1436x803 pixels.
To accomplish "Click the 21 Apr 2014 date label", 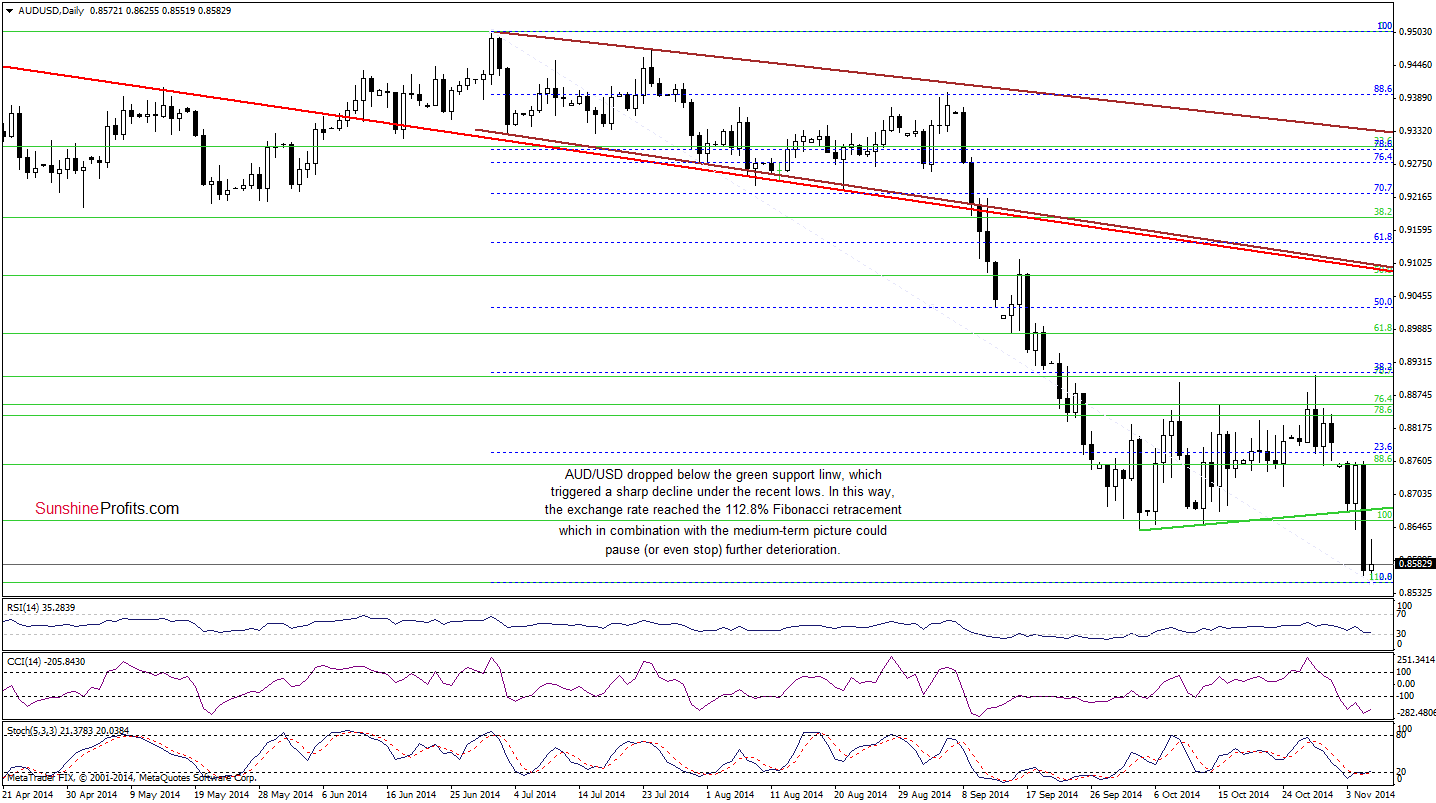I will 27,794.
